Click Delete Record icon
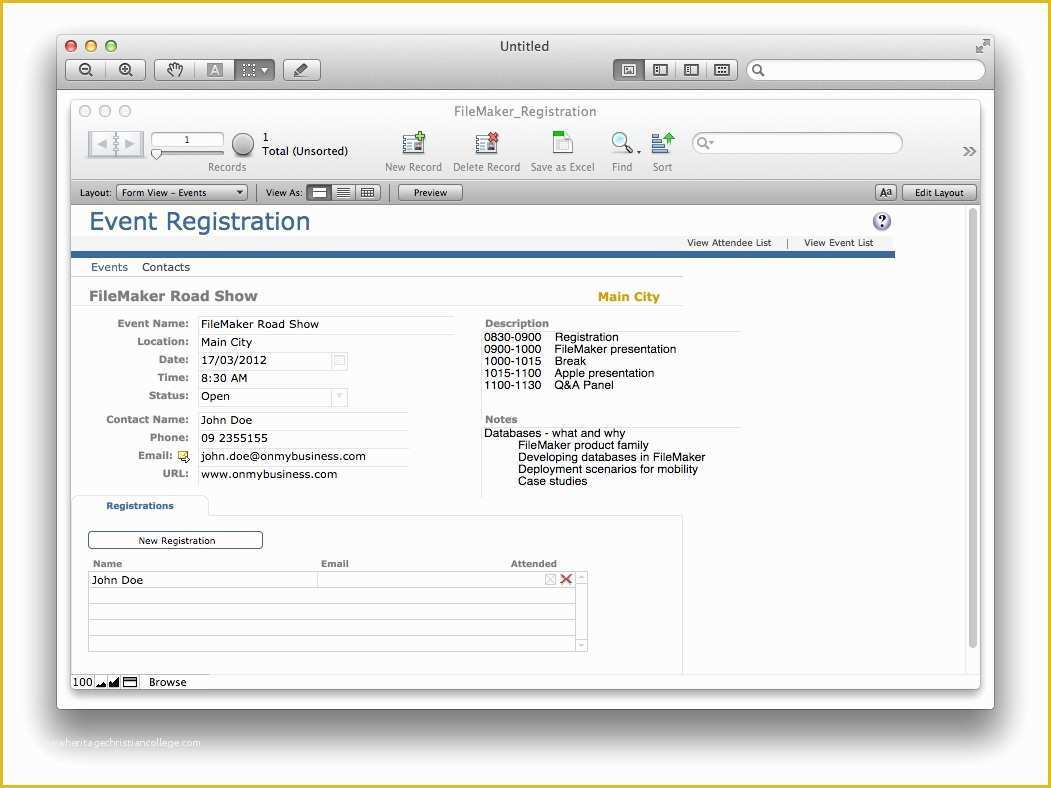This screenshot has height=788, width=1051. (487, 143)
